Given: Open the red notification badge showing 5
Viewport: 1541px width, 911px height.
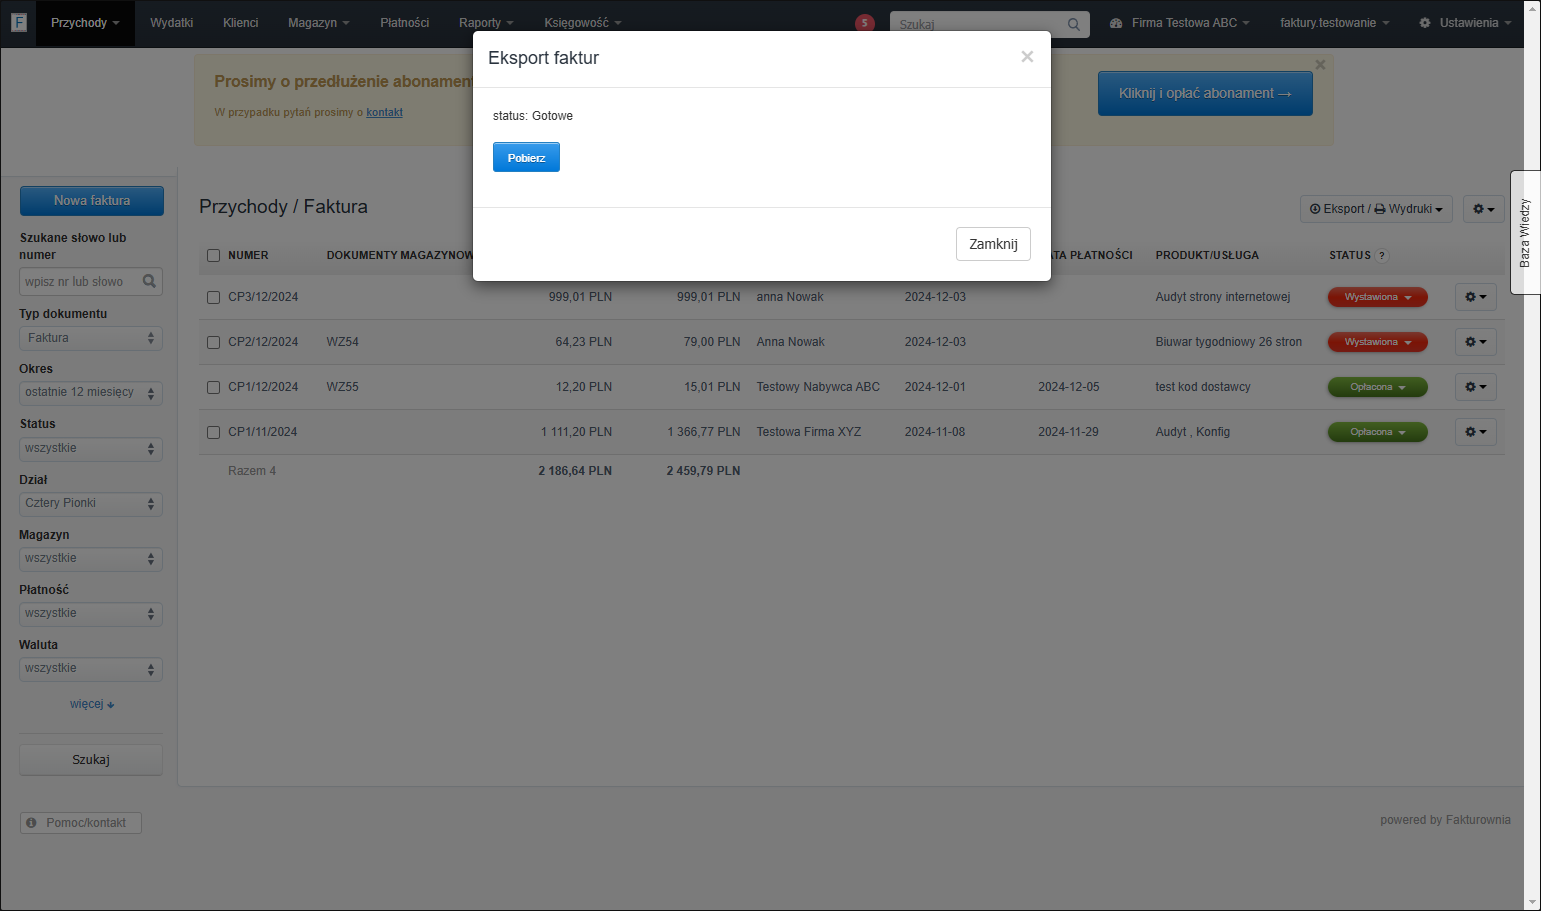Looking at the screenshot, I should pos(865,23).
